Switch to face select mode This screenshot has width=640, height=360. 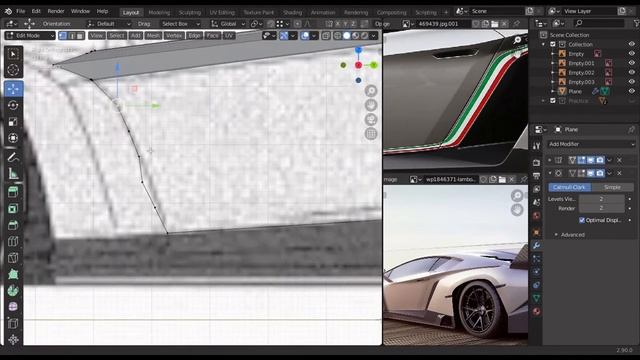tap(80, 36)
